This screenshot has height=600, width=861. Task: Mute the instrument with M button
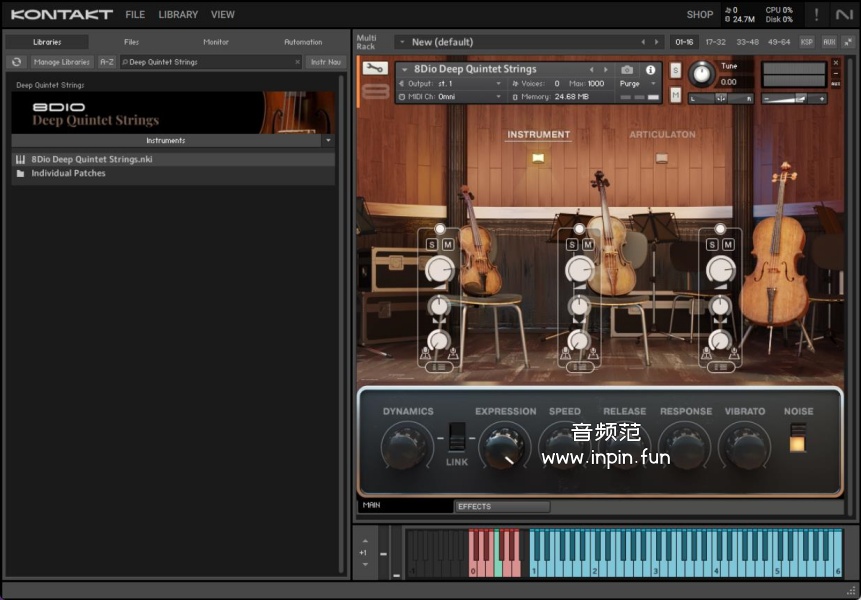point(676,95)
